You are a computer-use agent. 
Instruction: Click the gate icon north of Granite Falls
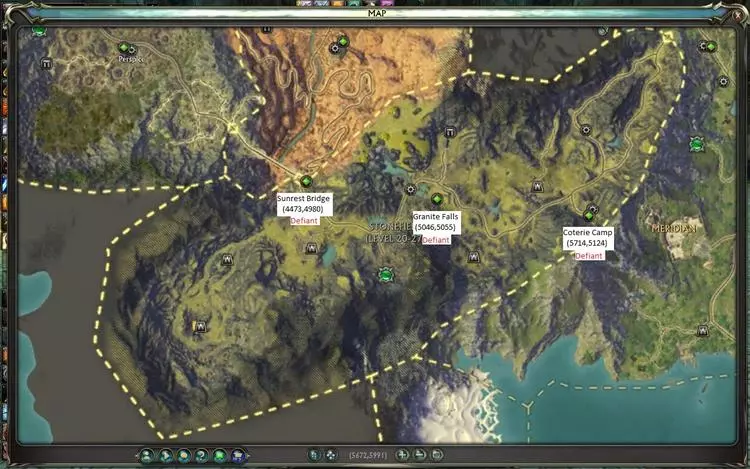pyautogui.click(x=450, y=132)
